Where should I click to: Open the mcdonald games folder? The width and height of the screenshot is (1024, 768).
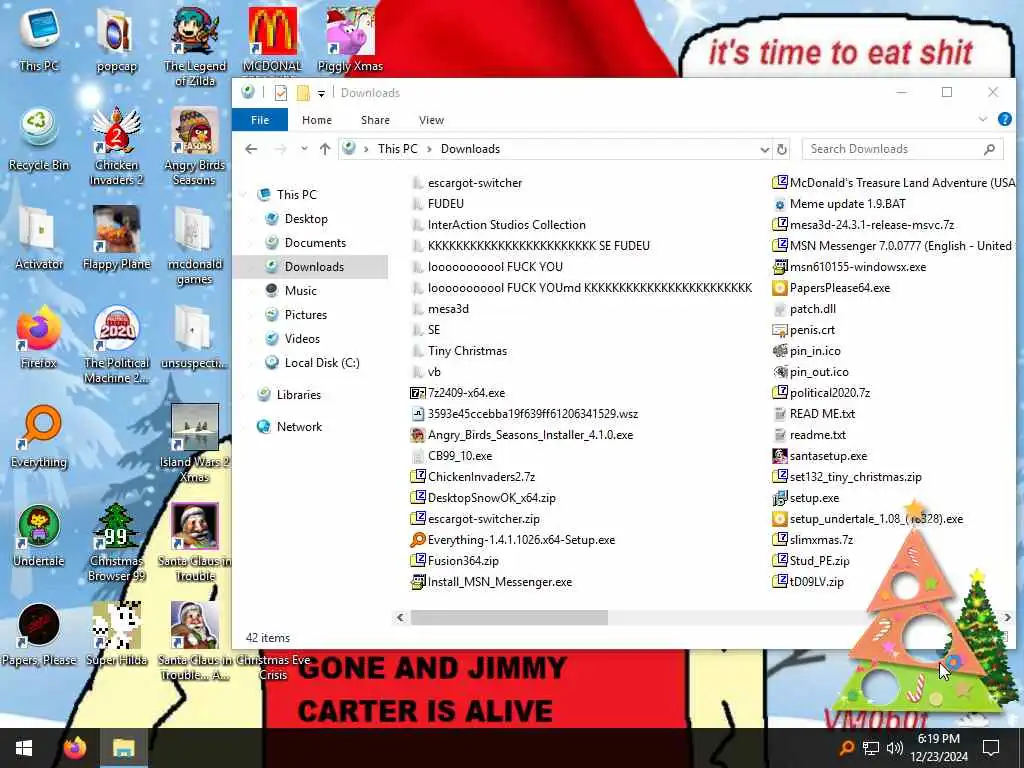click(x=195, y=244)
